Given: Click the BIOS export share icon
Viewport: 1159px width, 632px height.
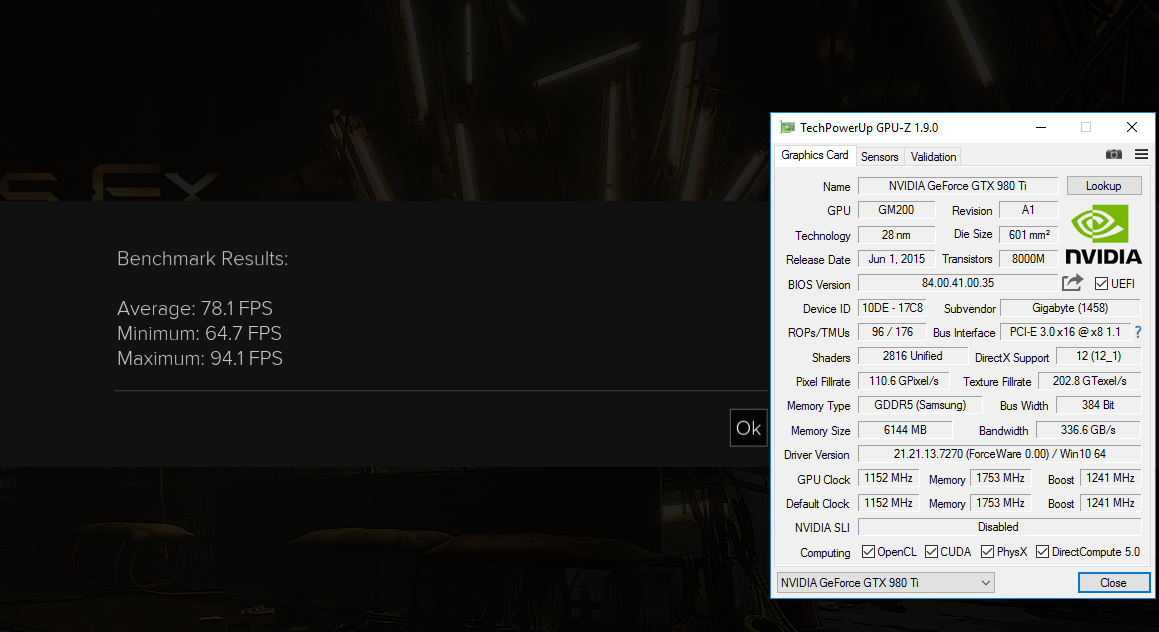Looking at the screenshot, I should pos(1072,283).
